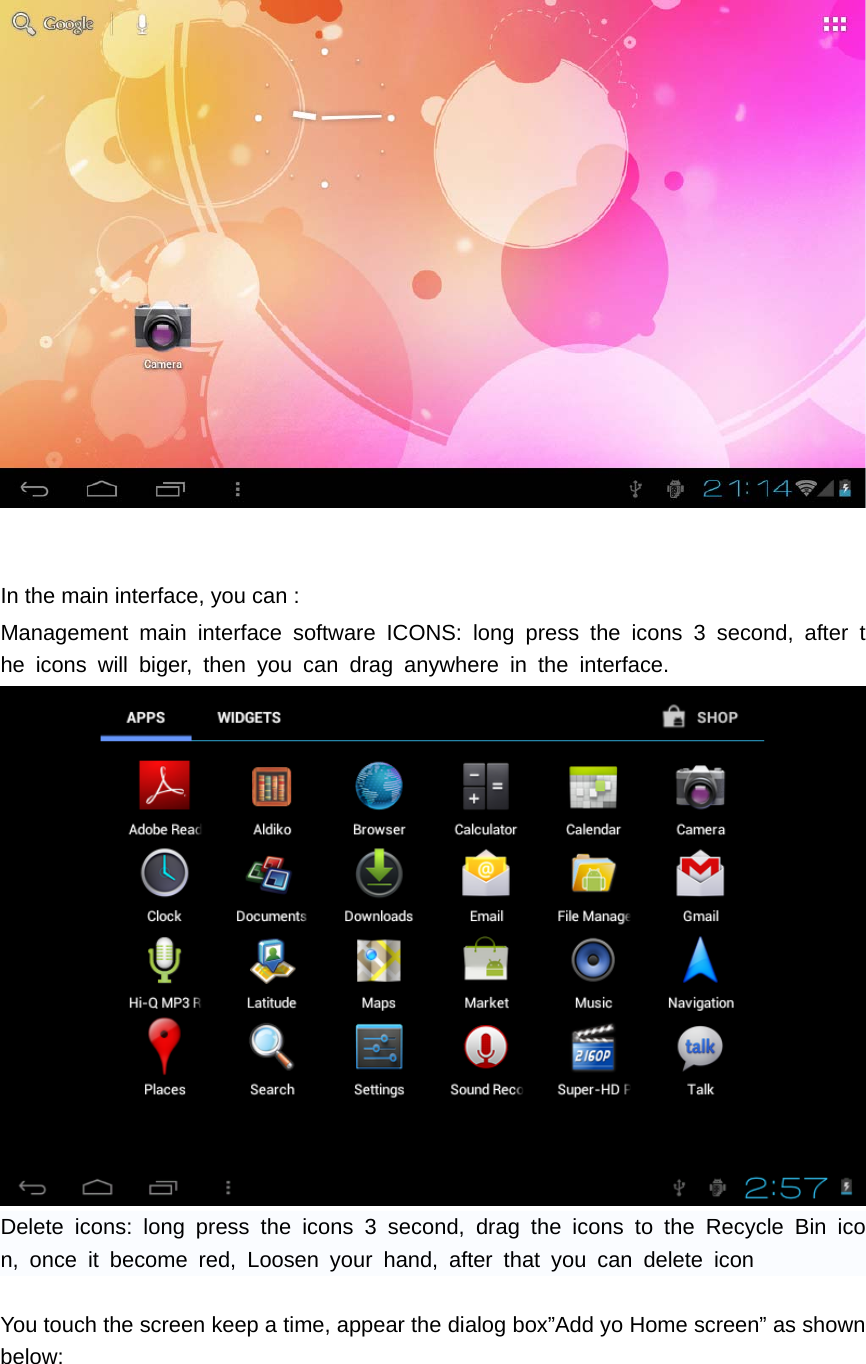Open the Market app
The width and height of the screenshot is (866, 1364).
pyautogui.click(x=486, y=960)
